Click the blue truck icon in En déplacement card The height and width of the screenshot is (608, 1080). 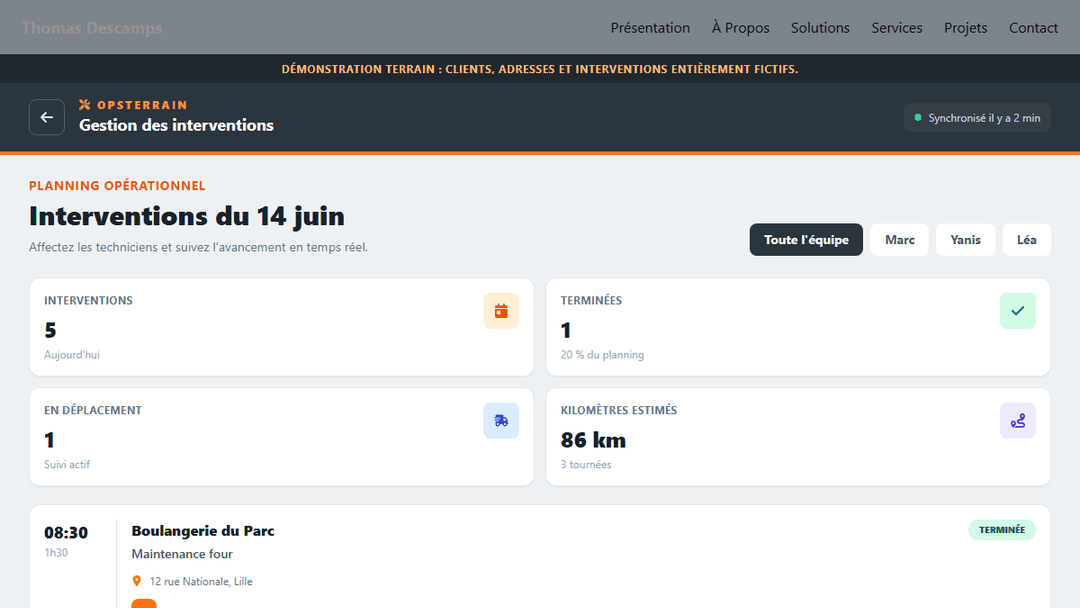click(501, 420)
